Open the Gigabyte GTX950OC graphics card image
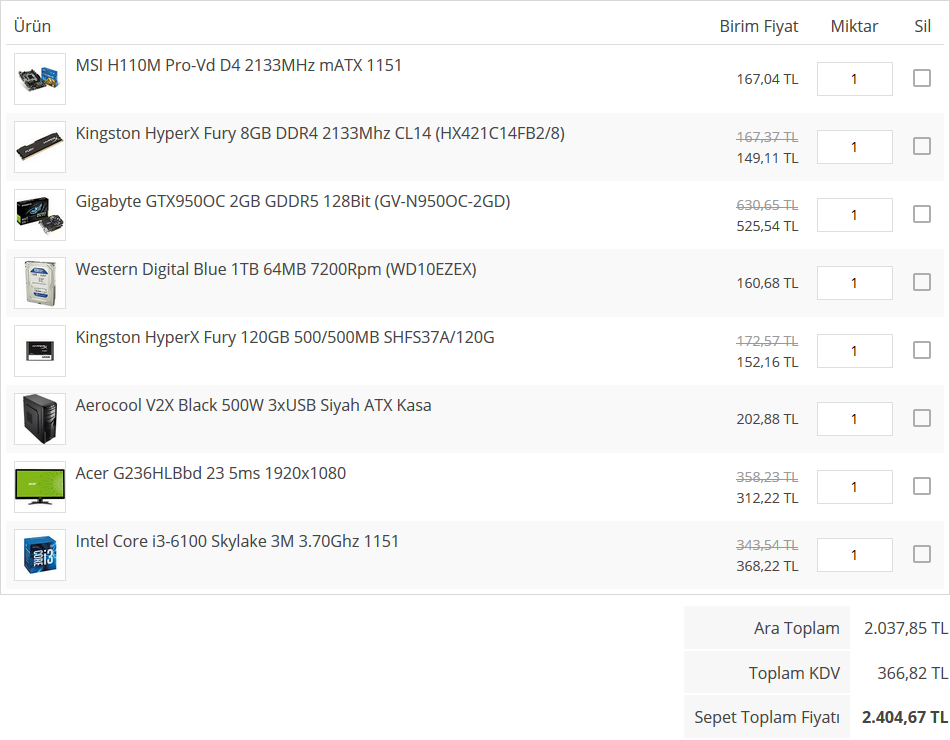This screenshot has width=950, height=740. [40, 215]
